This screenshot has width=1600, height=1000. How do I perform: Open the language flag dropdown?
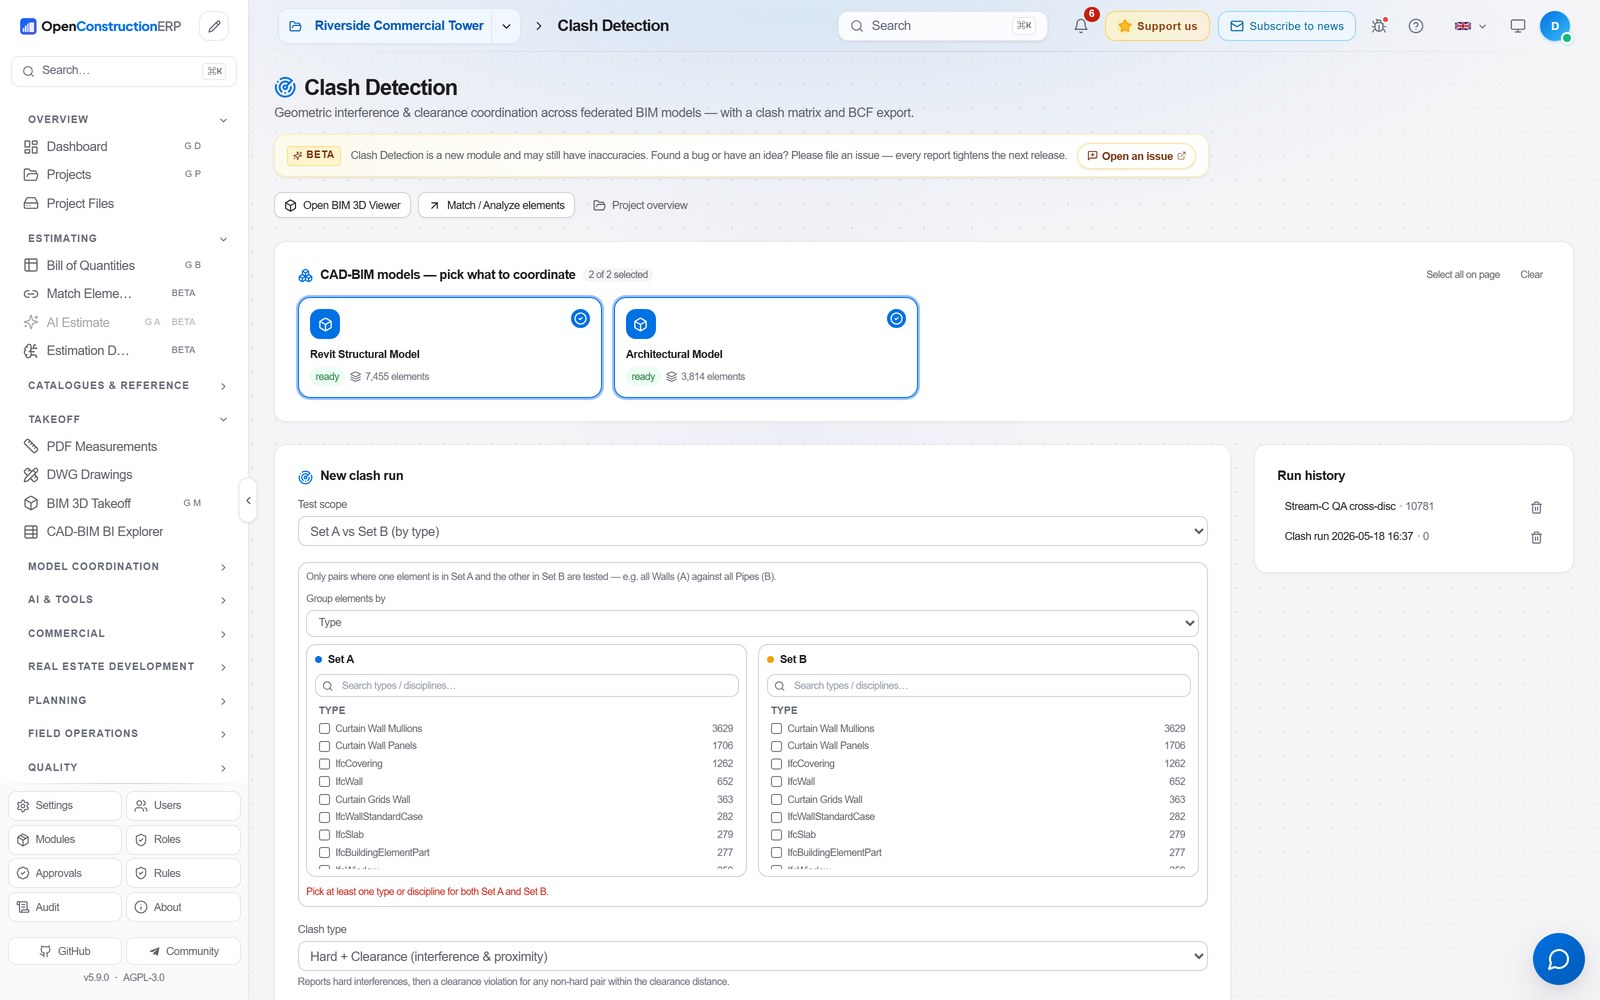1470,26
